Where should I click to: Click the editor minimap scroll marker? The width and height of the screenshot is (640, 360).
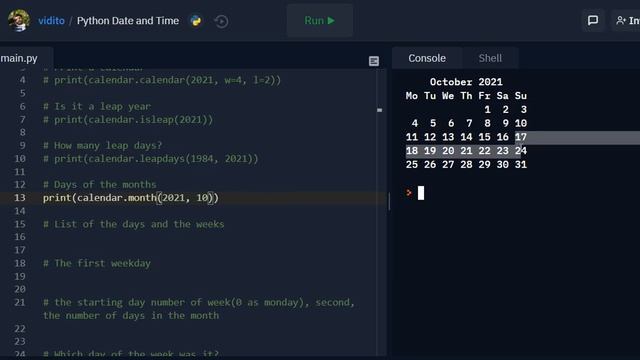pos(379,110)
